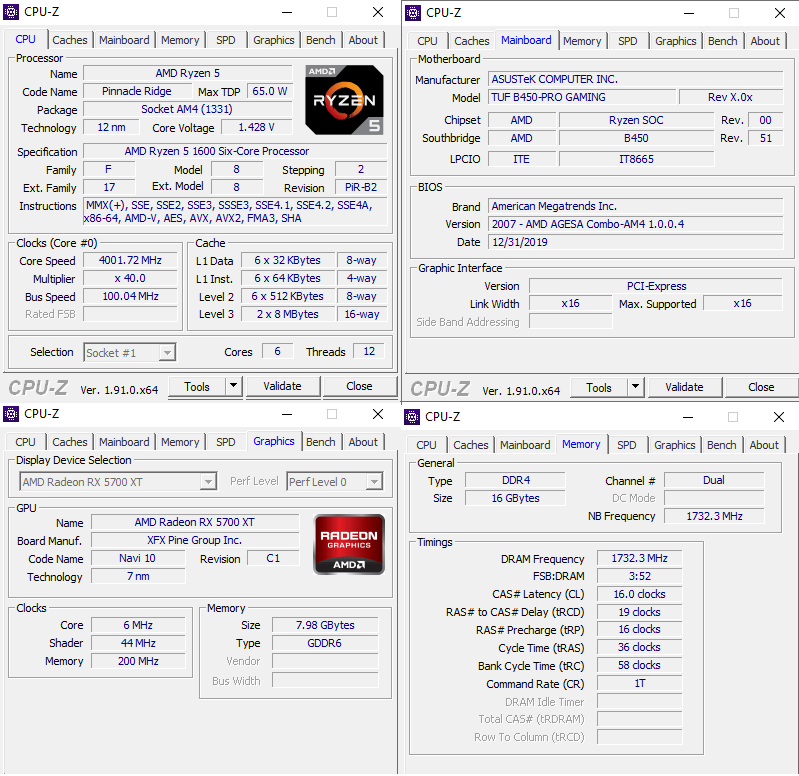This screenshot has height=776, width=799.
Task: Open the Bench tab in the Mainboard window
Action: tap(723, 41)
